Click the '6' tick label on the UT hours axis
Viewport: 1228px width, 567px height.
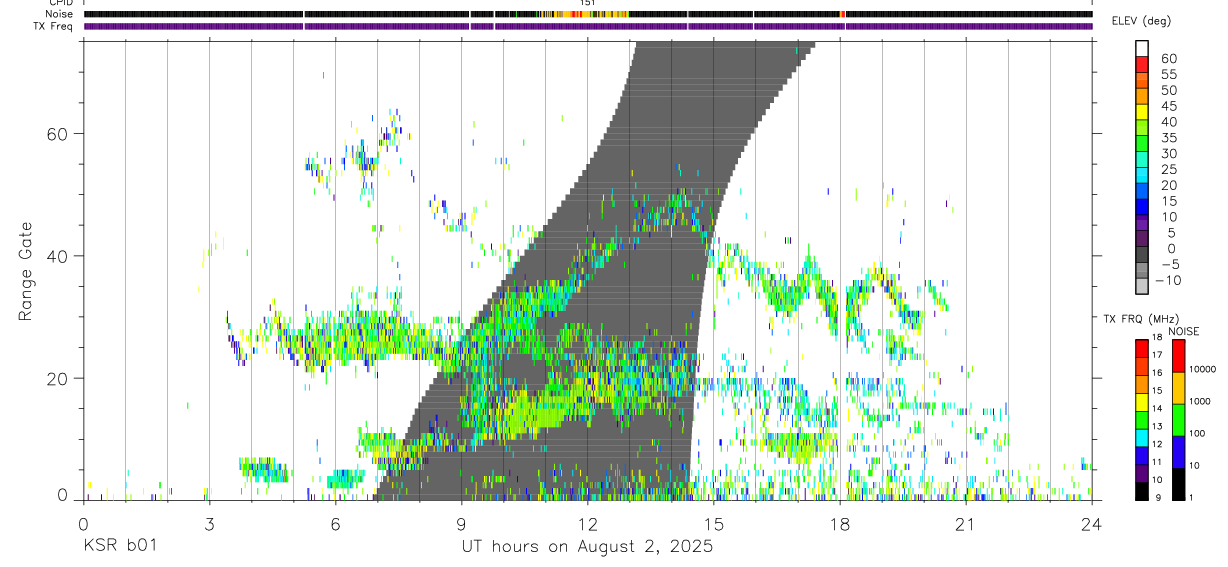click(335, 523)
